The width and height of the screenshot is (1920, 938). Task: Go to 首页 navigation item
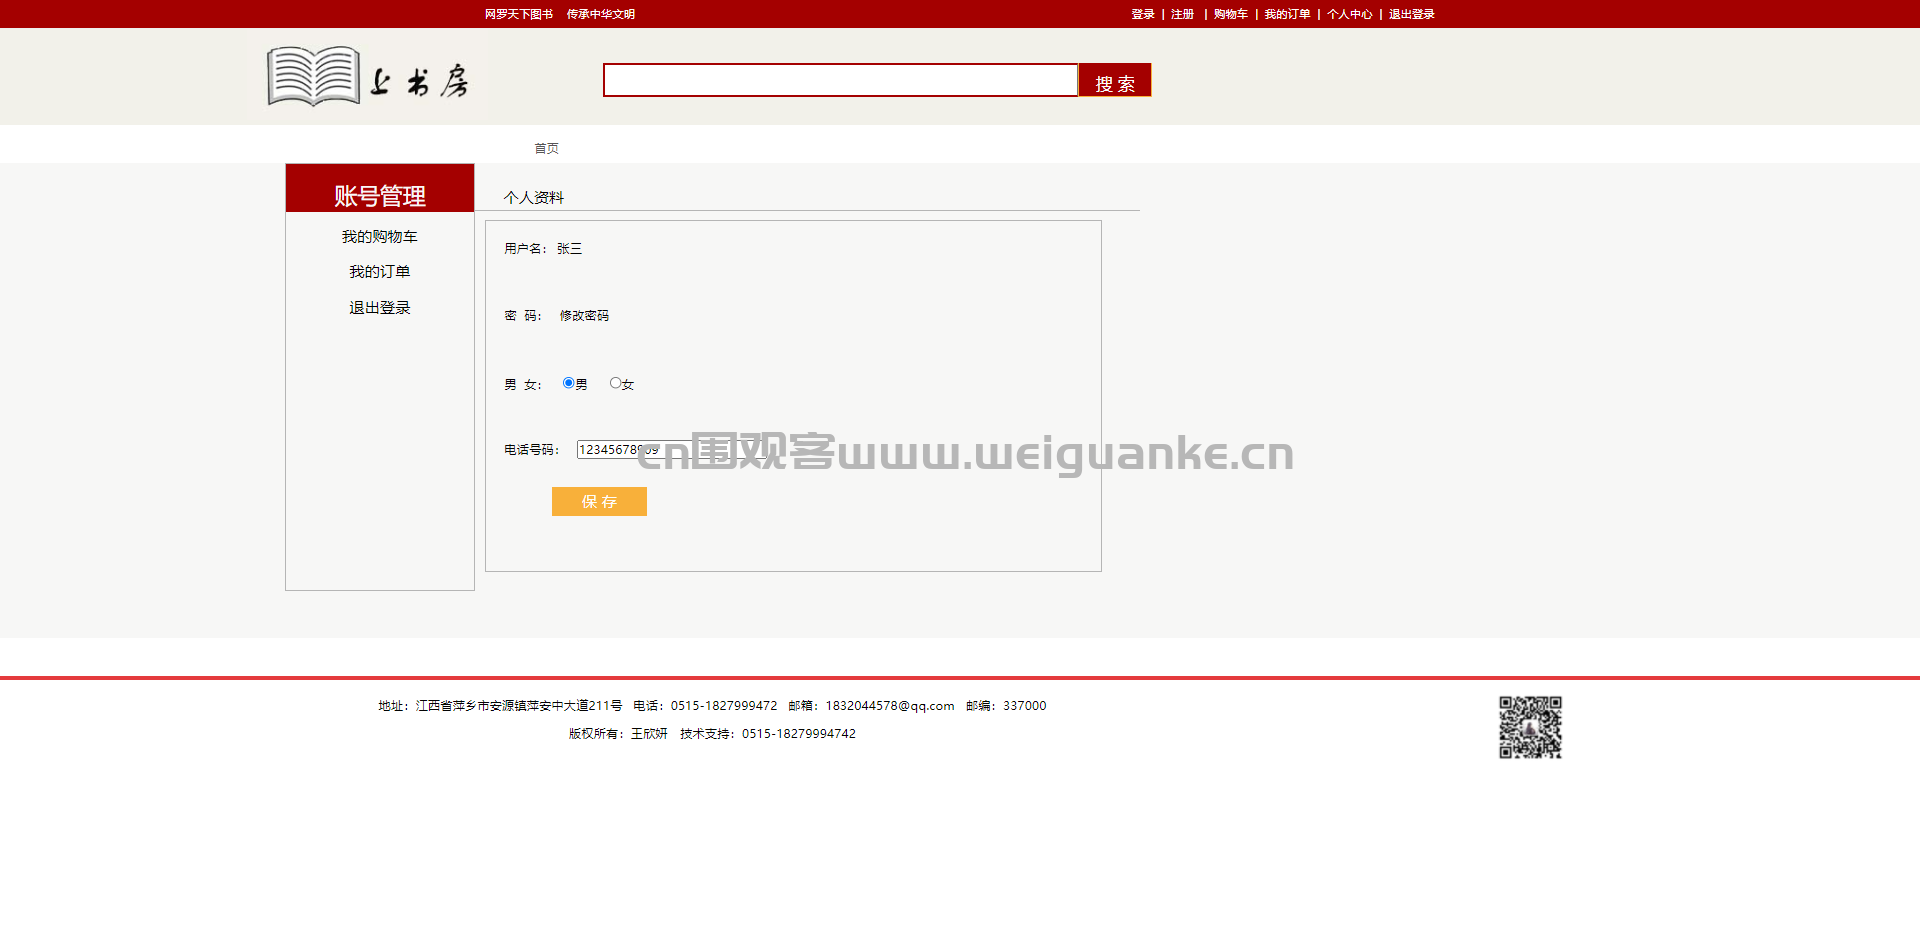(546, 148)
